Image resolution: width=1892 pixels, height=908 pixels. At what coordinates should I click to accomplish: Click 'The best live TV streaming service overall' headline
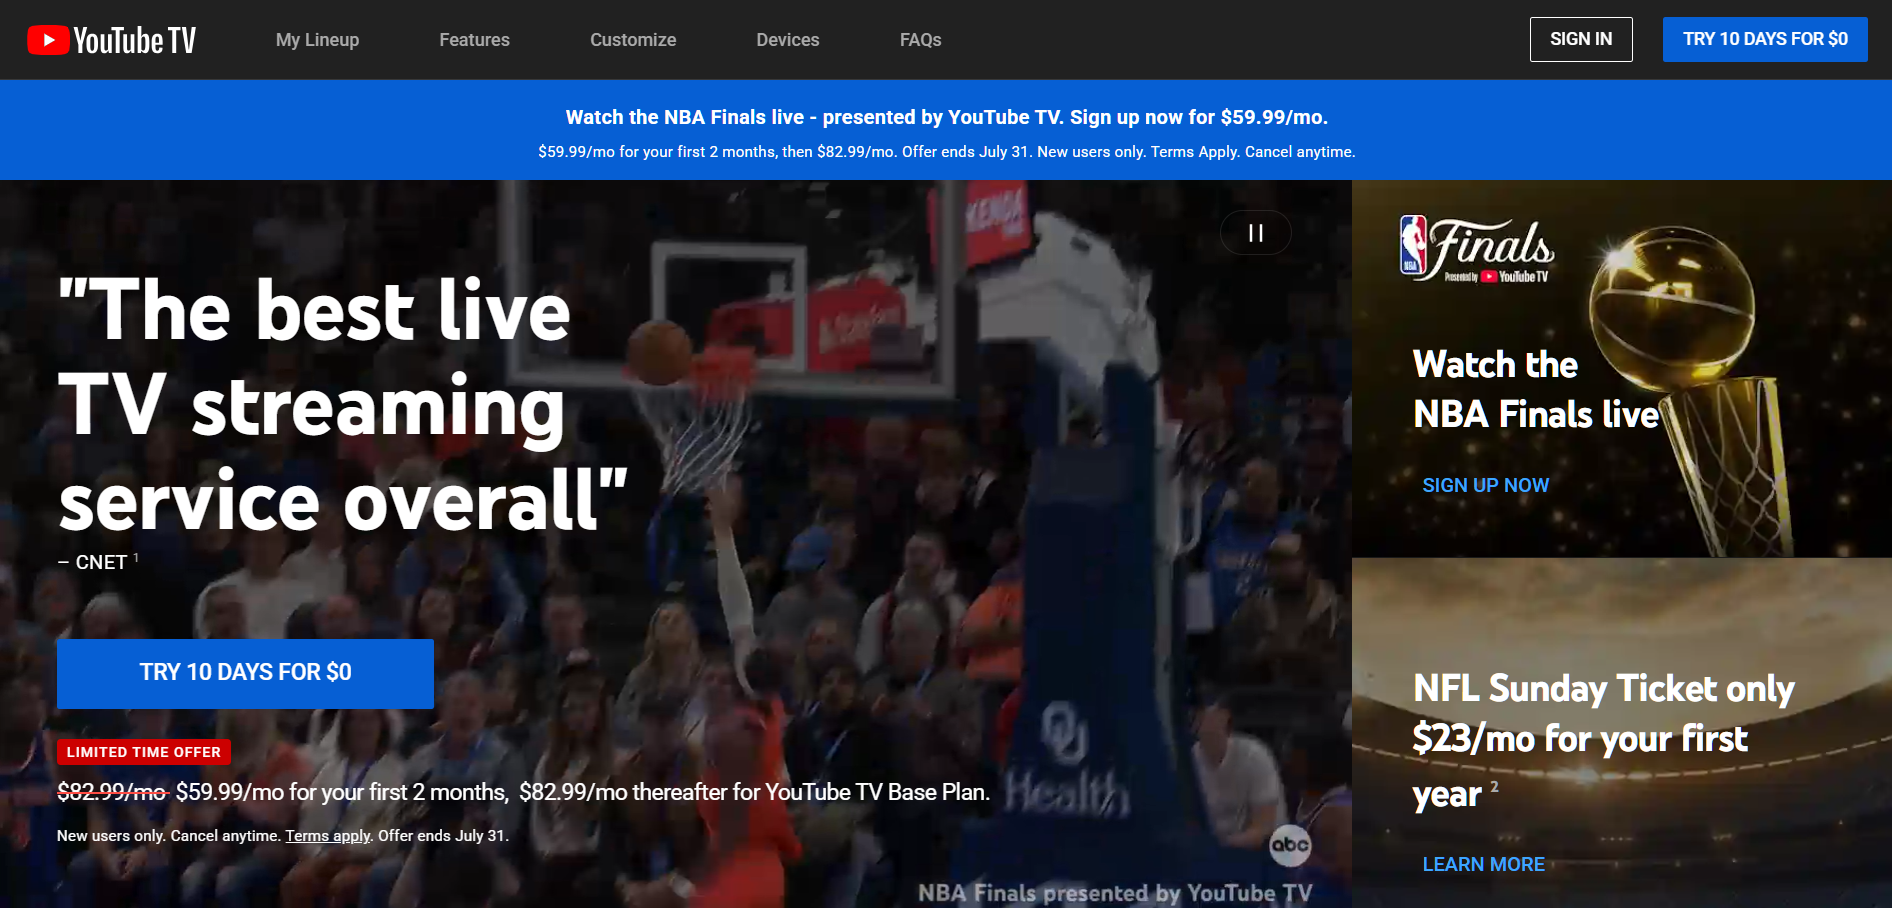(343, 405)
